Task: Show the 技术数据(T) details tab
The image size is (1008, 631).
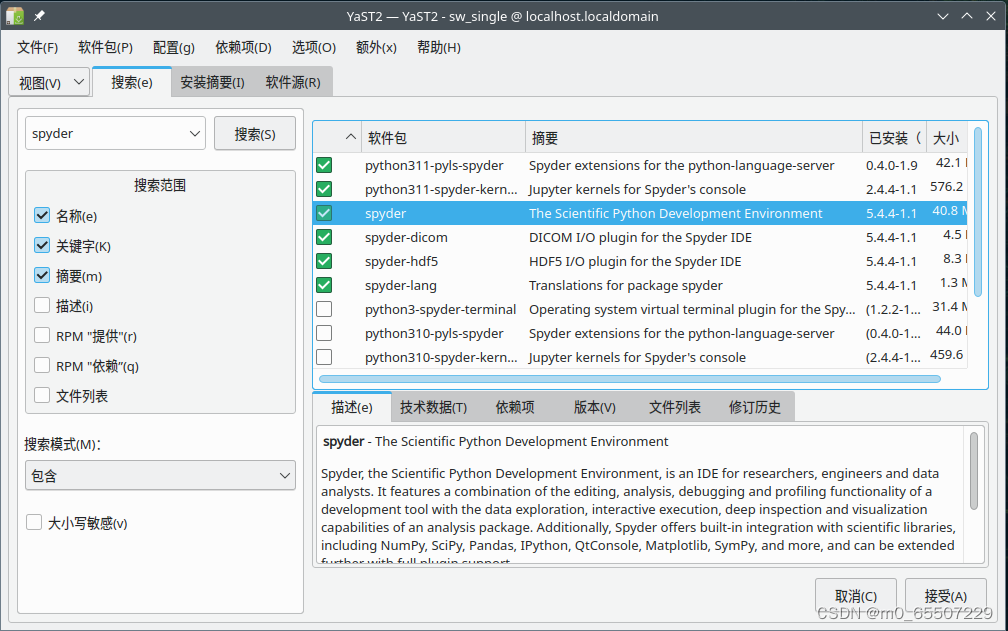Action: (x=433, y=407)
